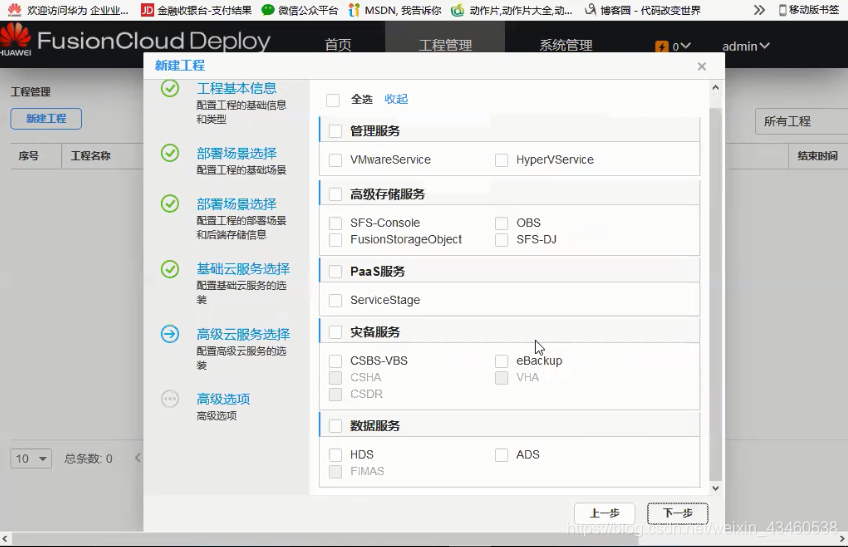Check the 灾备服务 group checkbox

[x=335, y=332]
